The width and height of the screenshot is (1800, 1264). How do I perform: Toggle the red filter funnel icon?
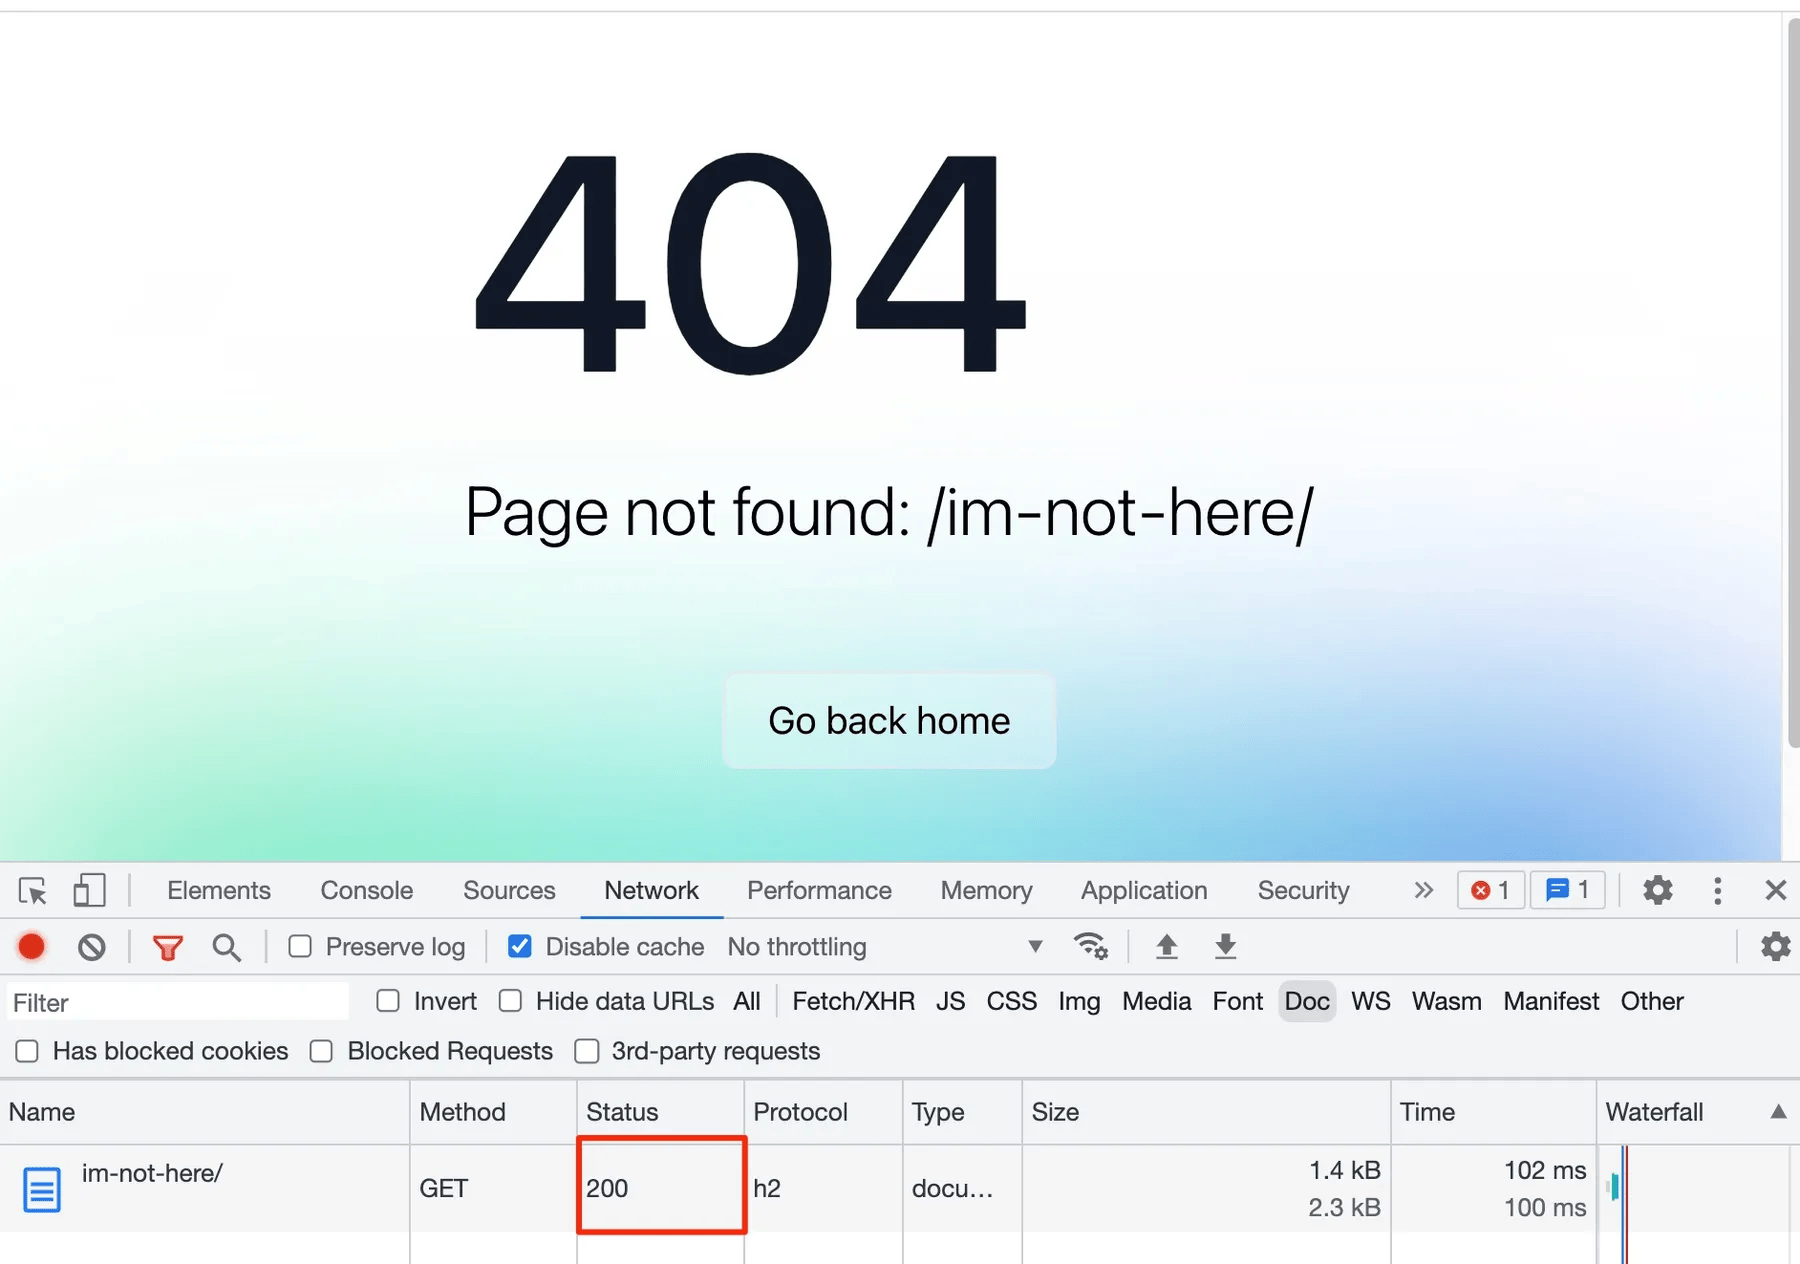(168, 947)
